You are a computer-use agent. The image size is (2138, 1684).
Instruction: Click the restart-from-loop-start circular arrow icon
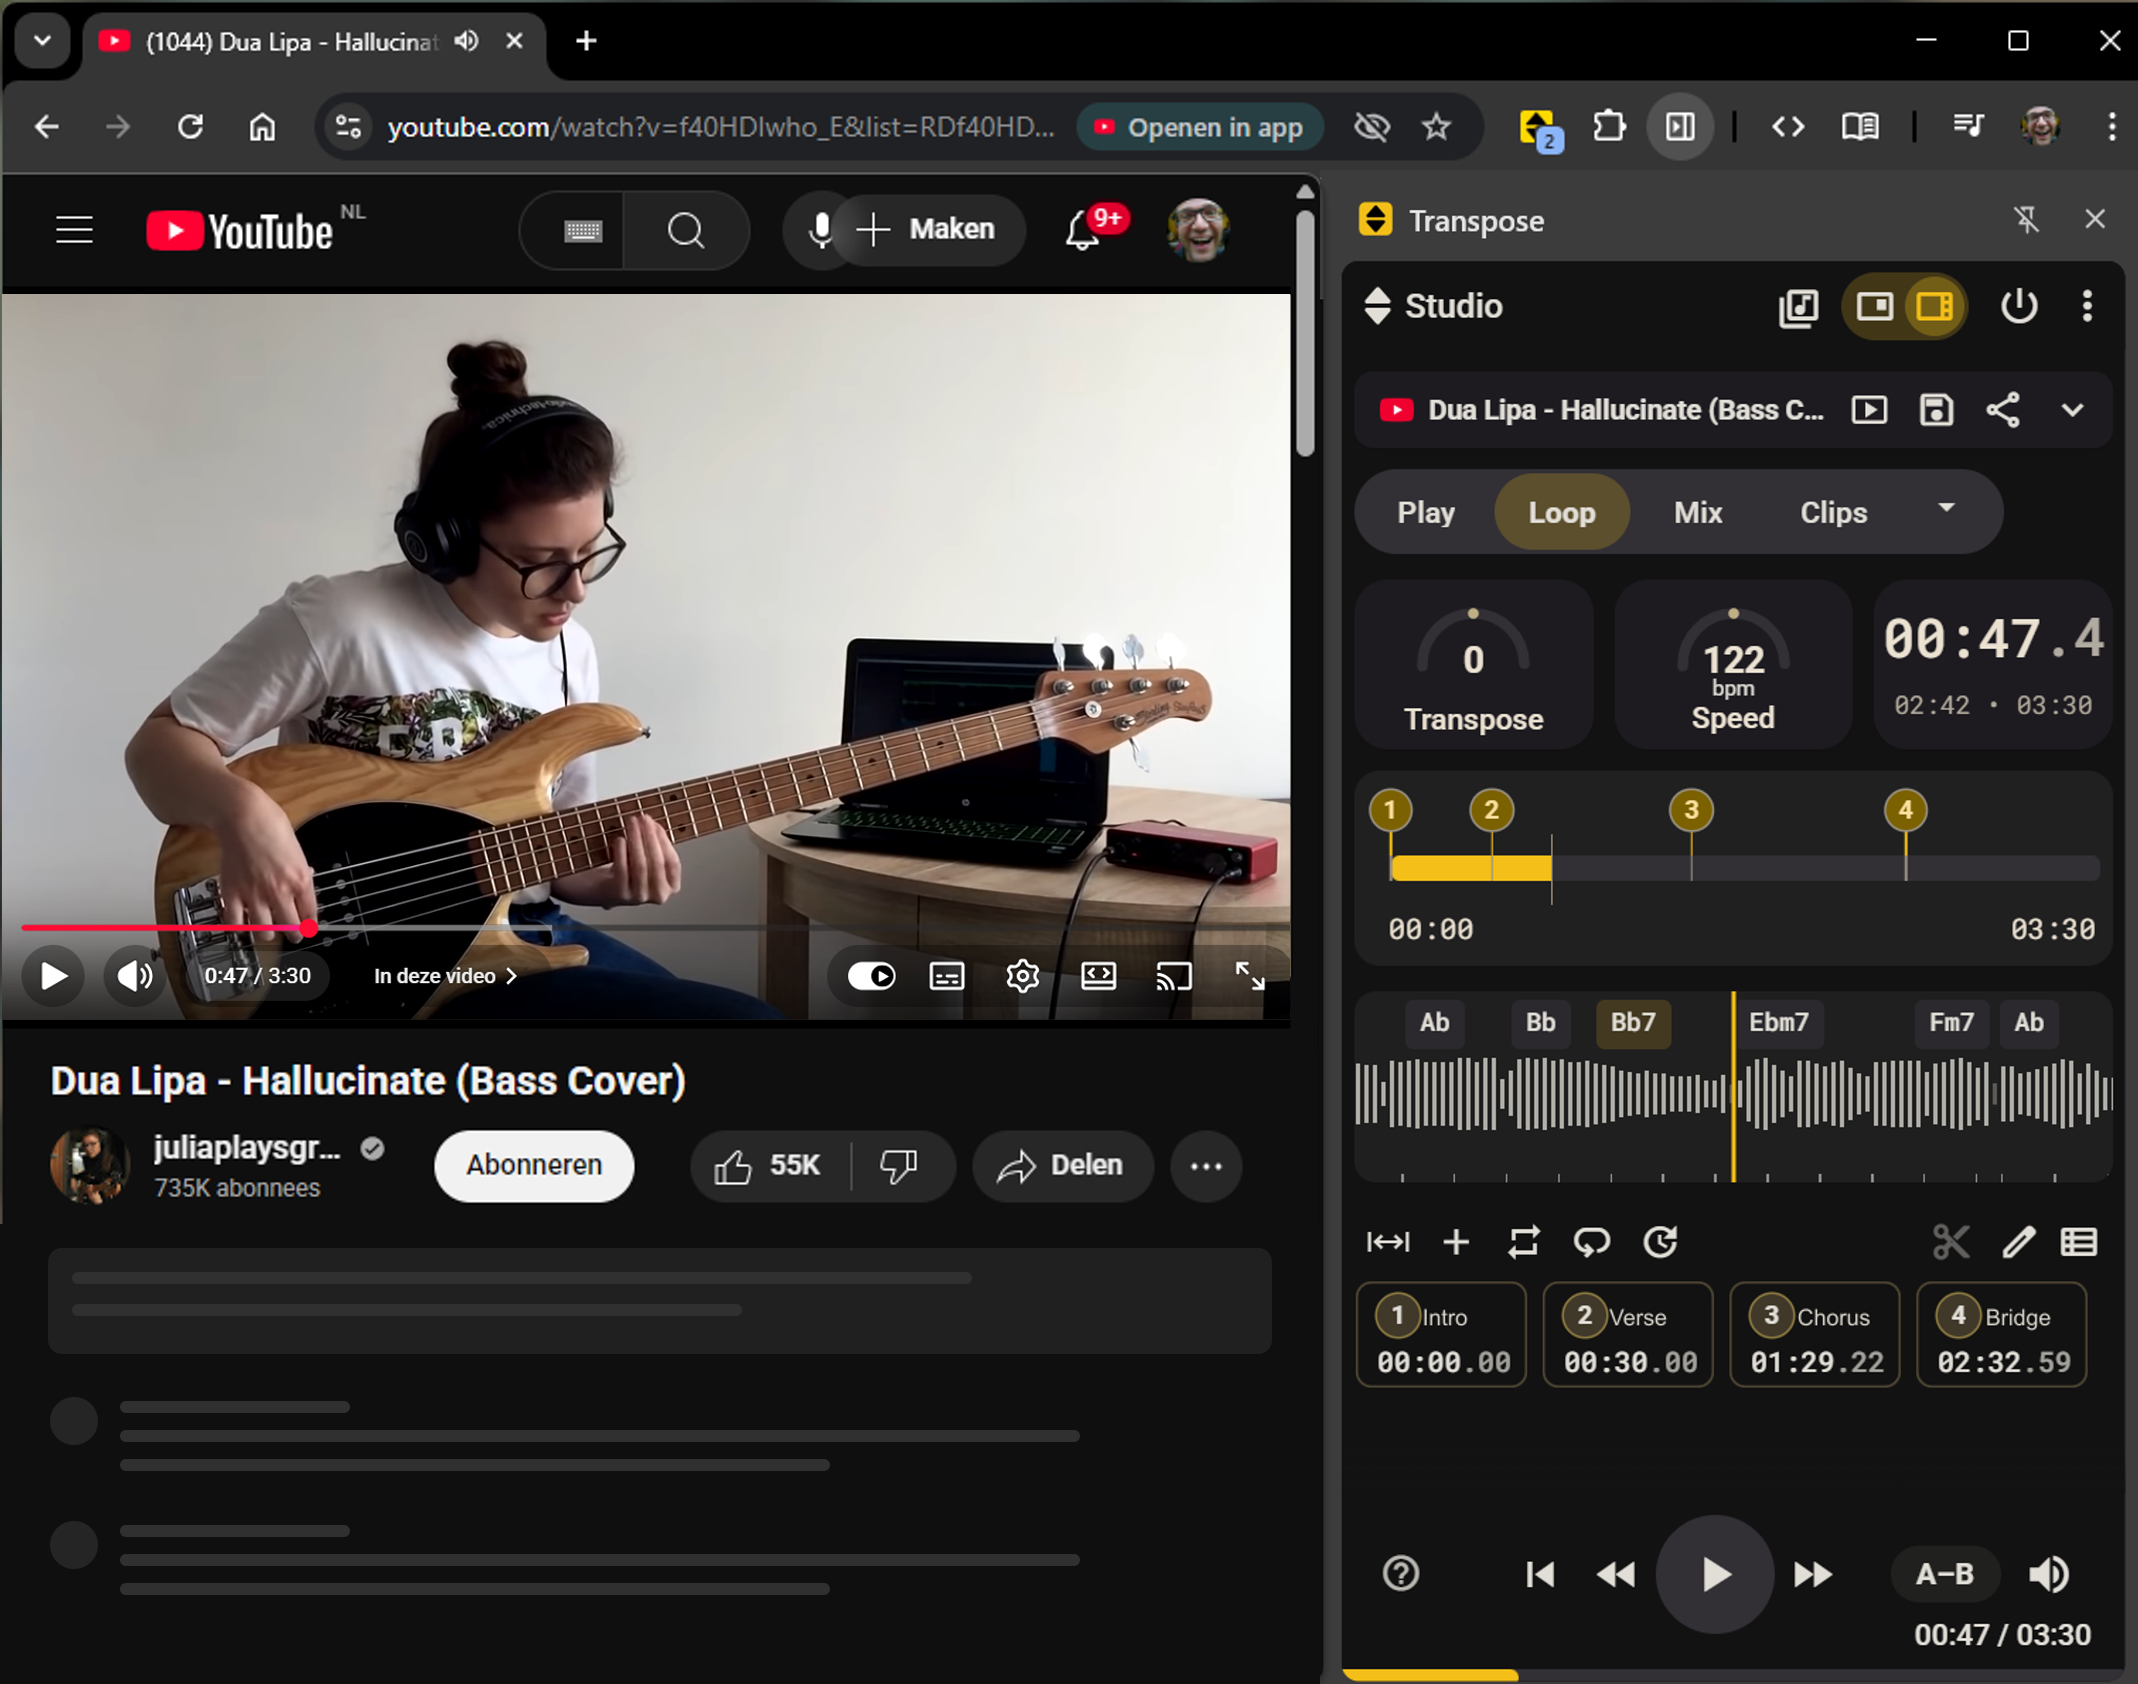click(x=1660, y=1242)
